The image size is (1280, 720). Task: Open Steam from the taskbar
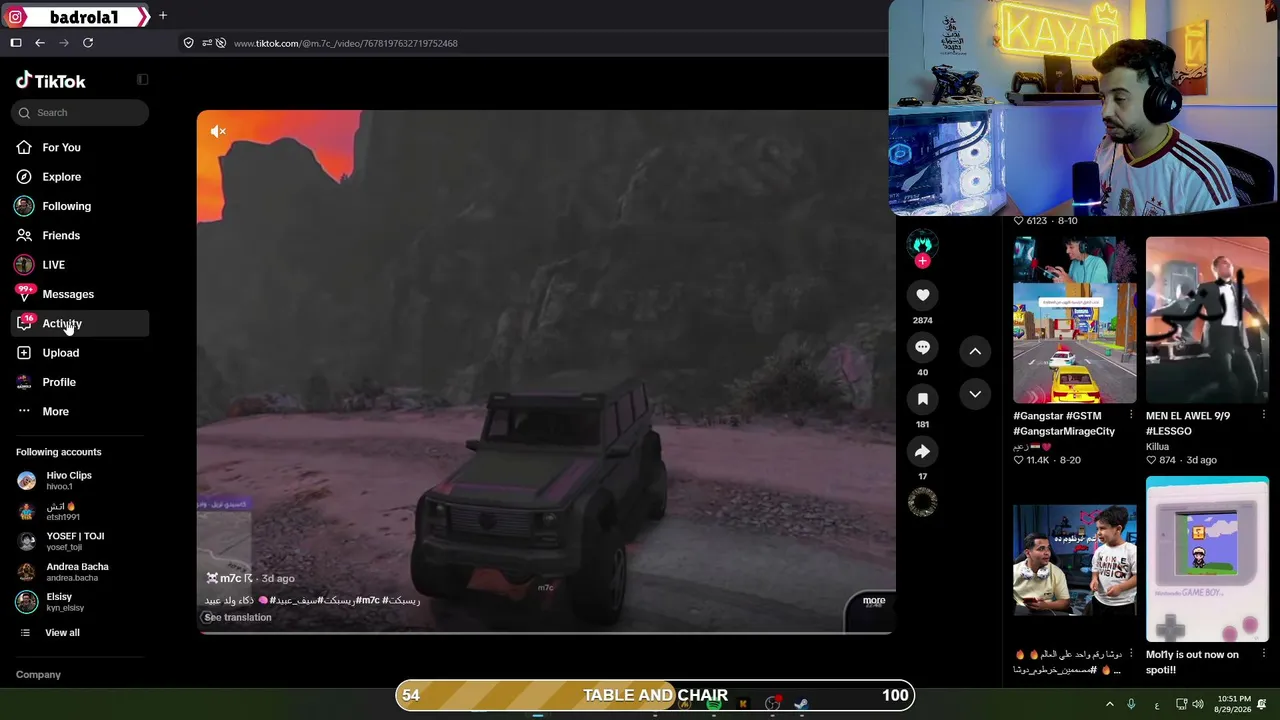tap(801, 704)
